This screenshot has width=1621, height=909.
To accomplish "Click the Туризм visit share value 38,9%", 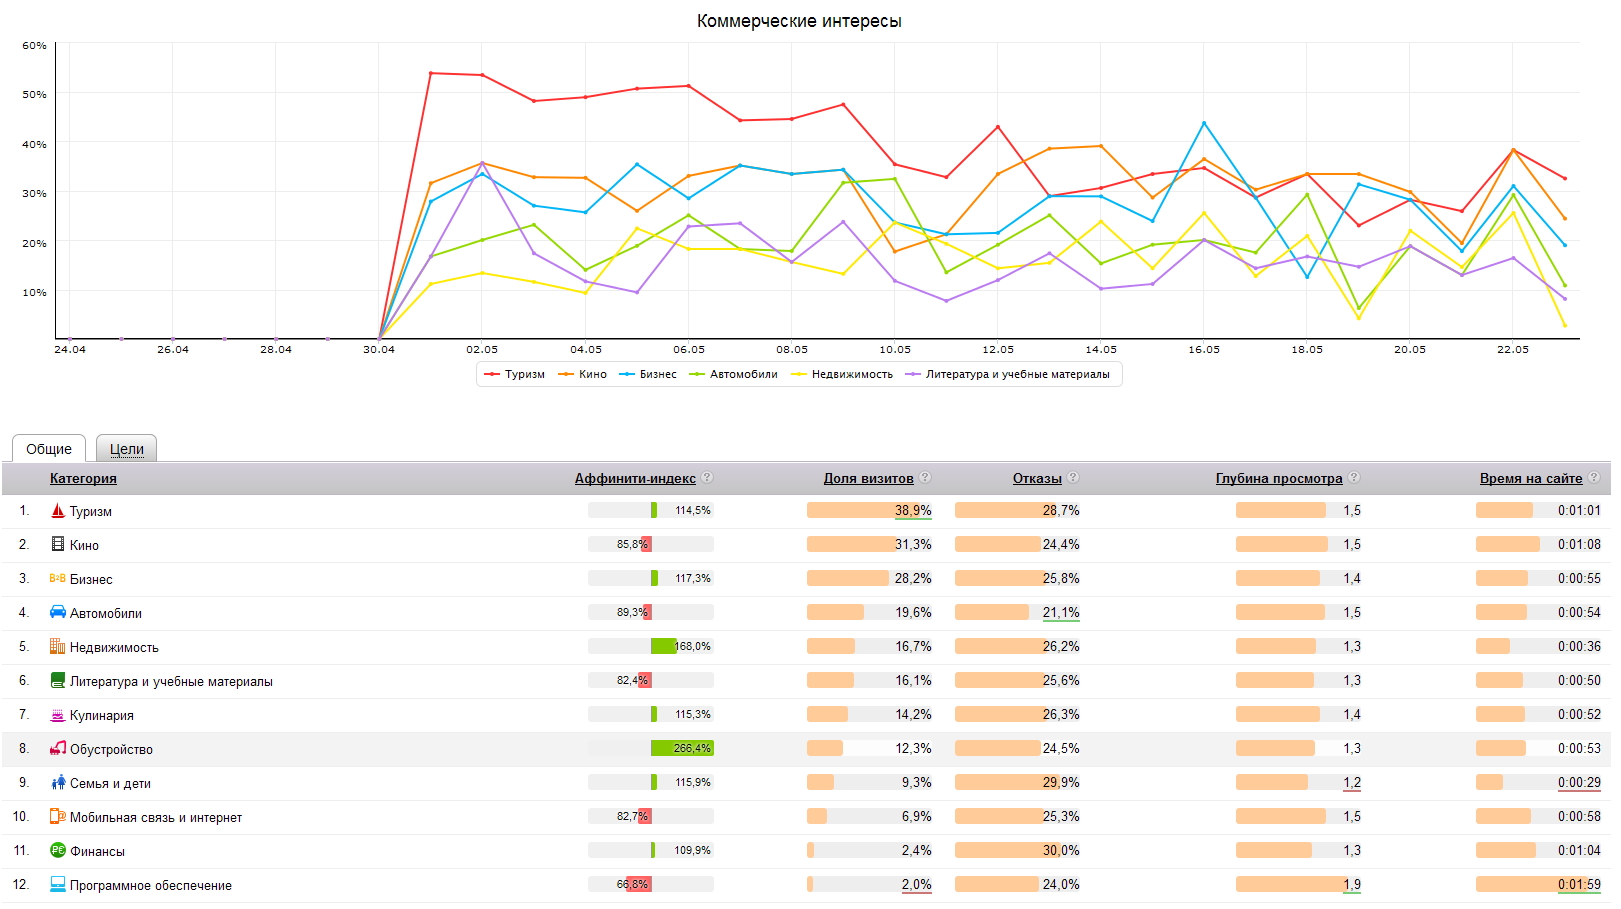I will (x=913, y=510).
